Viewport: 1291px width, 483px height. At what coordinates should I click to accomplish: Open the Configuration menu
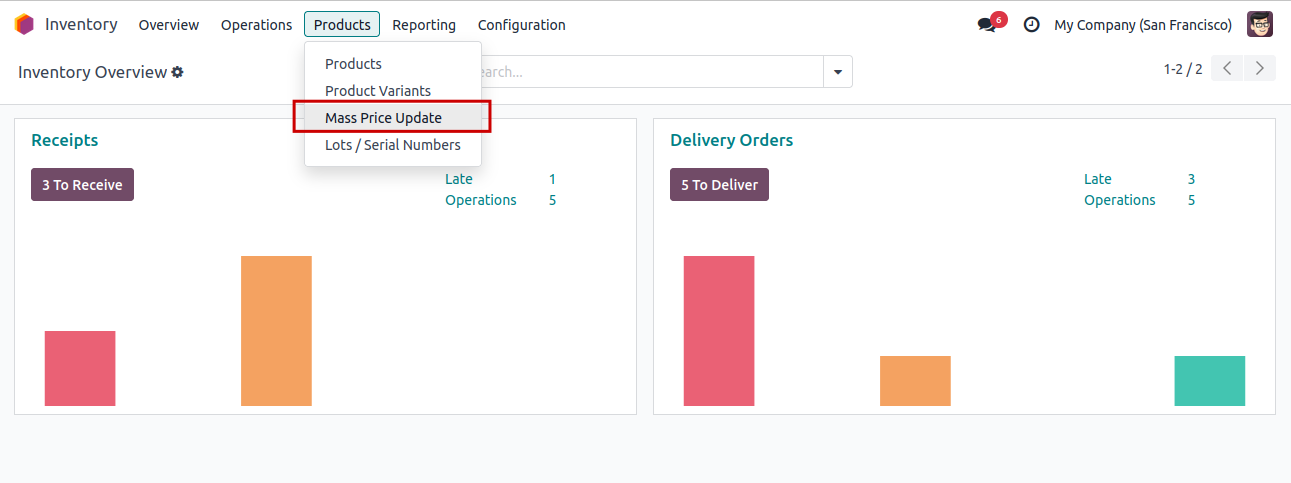[x=521, y=25]
